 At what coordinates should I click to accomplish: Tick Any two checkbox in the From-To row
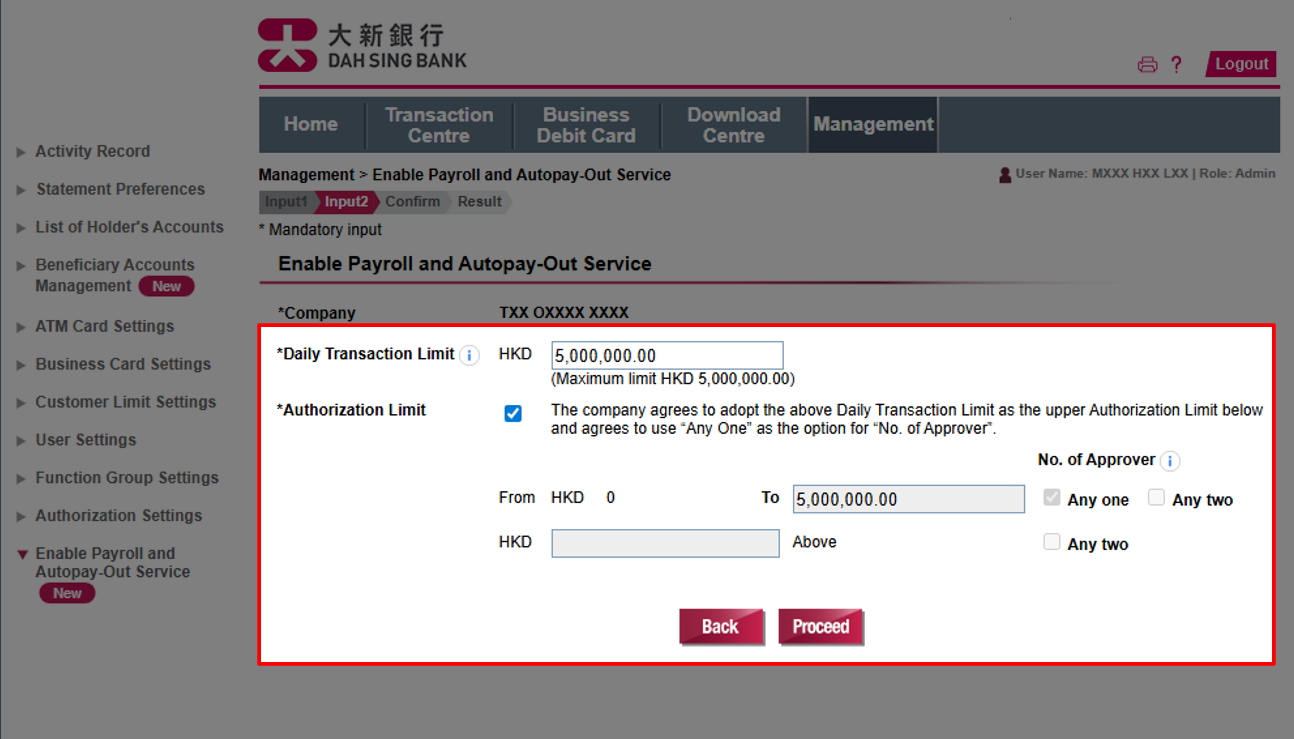tap(1156, 497)
